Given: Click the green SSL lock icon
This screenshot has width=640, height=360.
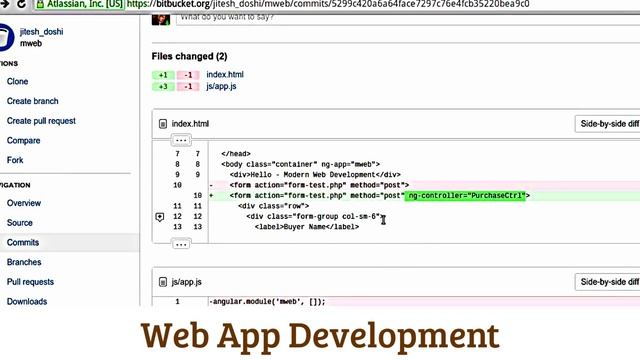Looking at the screenshot, I should tap(40, 4).
